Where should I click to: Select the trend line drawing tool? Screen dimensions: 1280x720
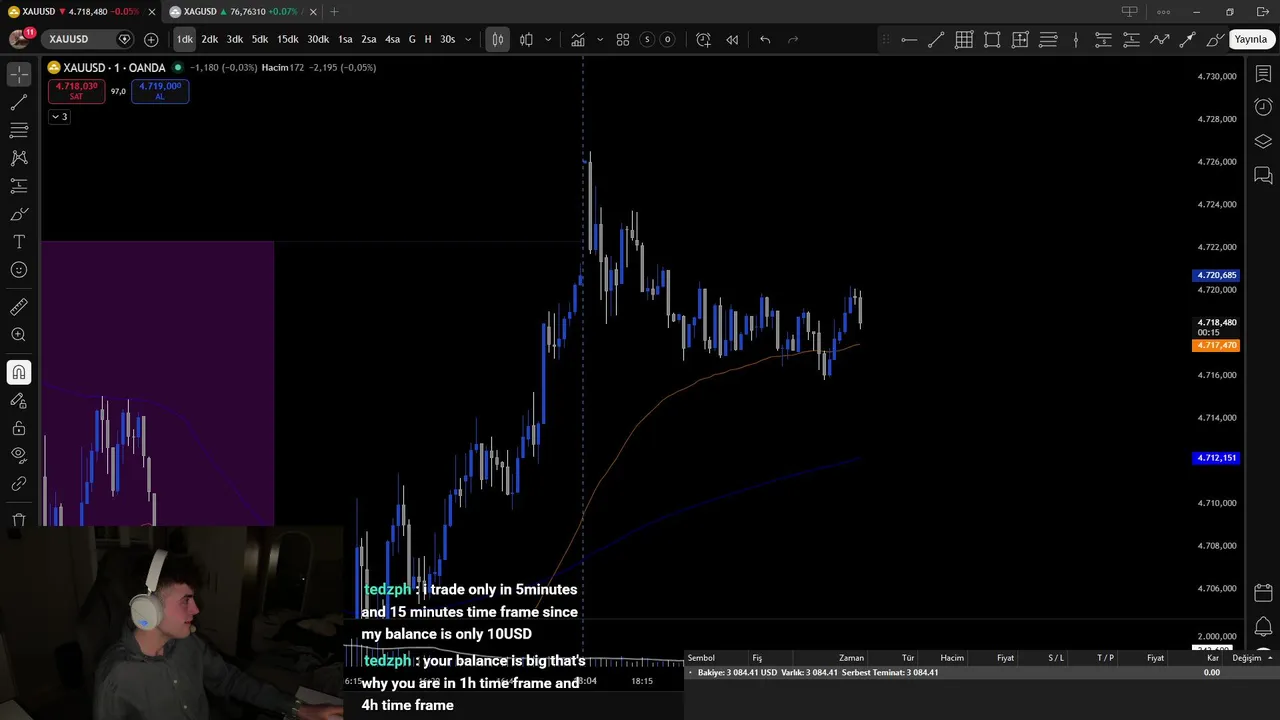[19, 102]
